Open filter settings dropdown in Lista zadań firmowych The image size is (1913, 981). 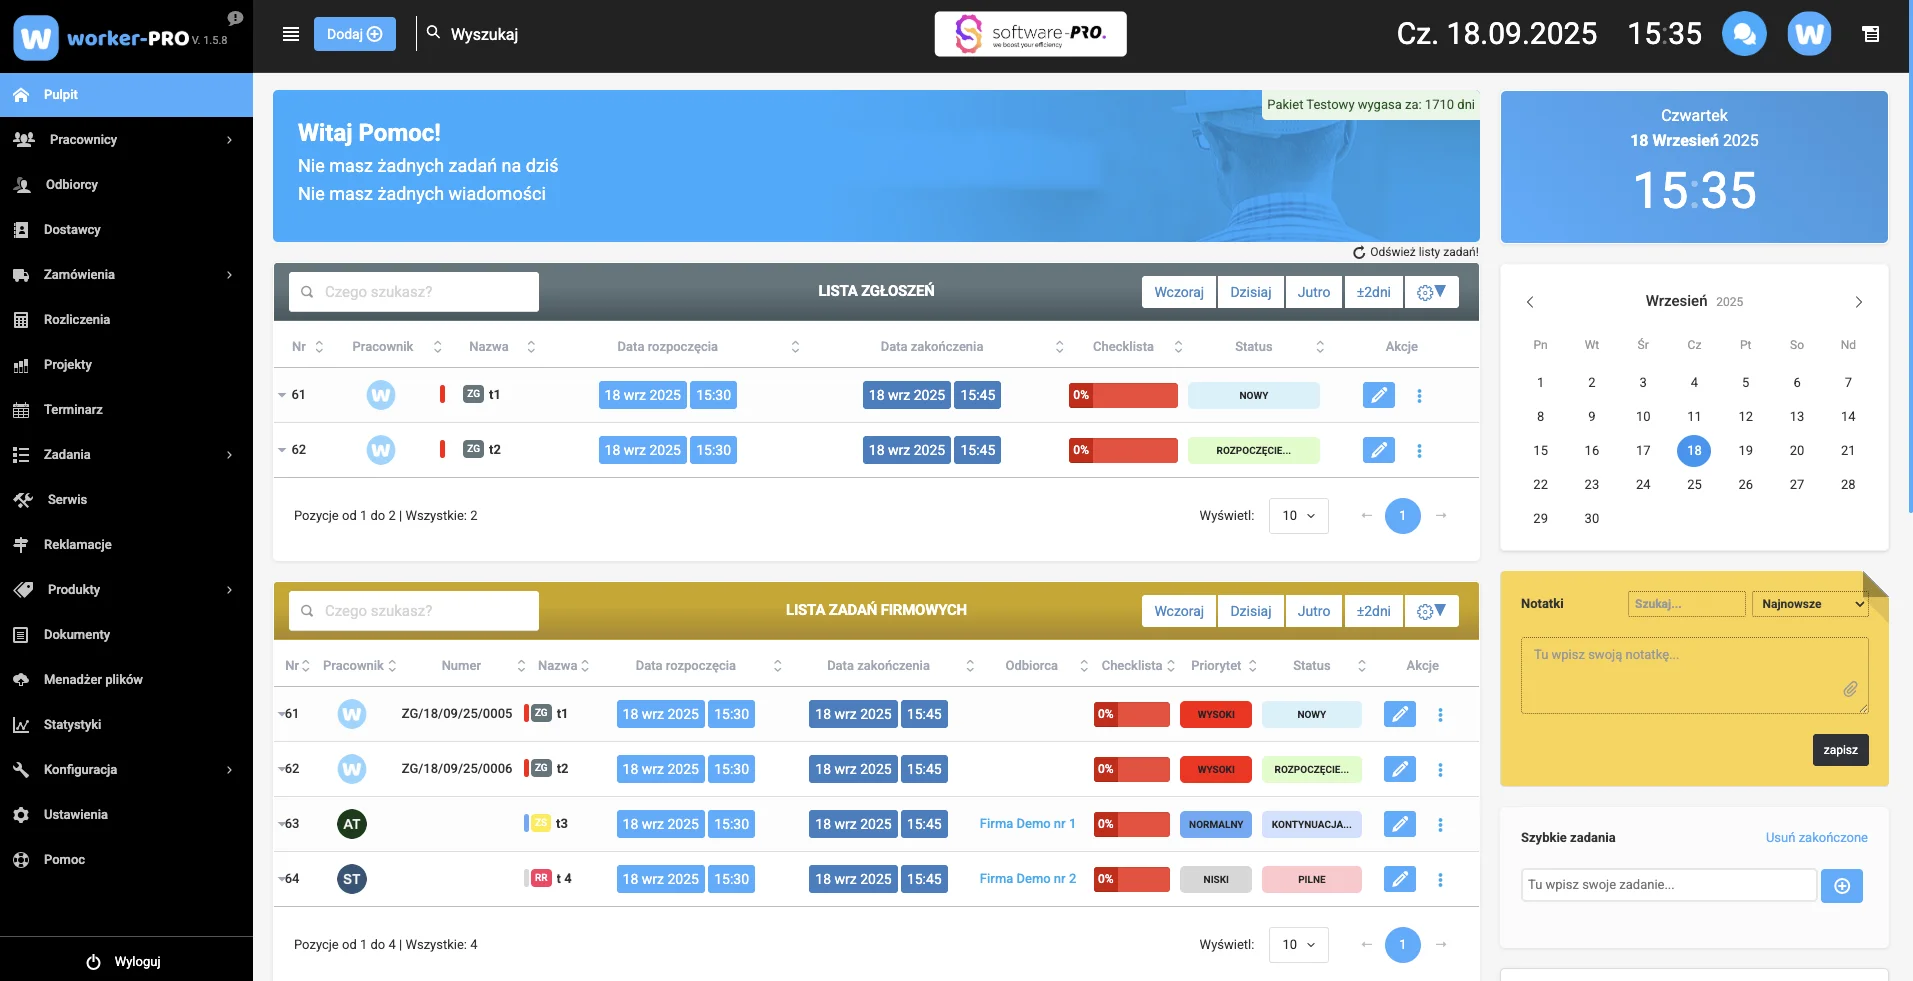[1431, 611]
